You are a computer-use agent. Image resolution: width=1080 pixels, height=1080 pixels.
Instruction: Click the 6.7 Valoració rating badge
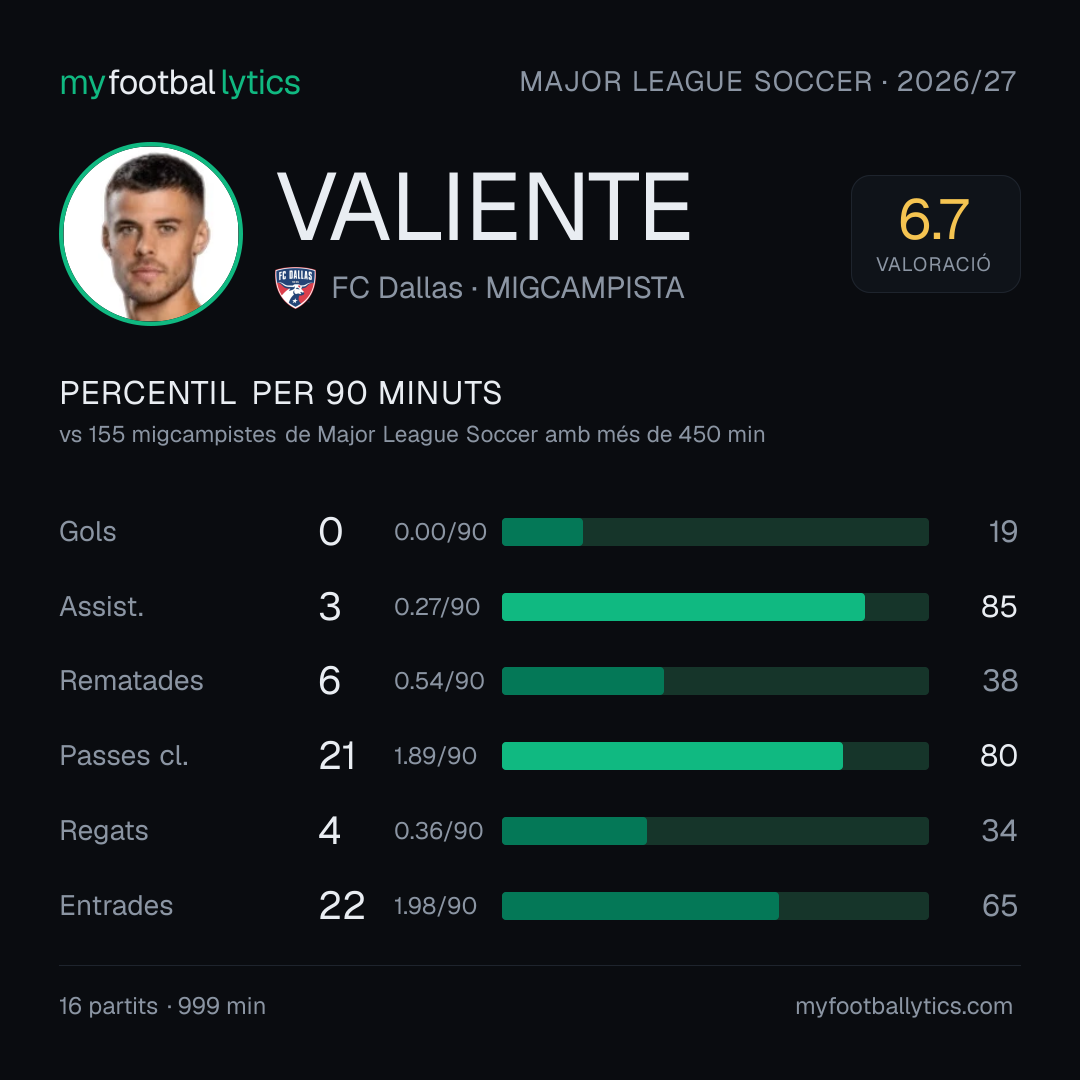[935, 233]
